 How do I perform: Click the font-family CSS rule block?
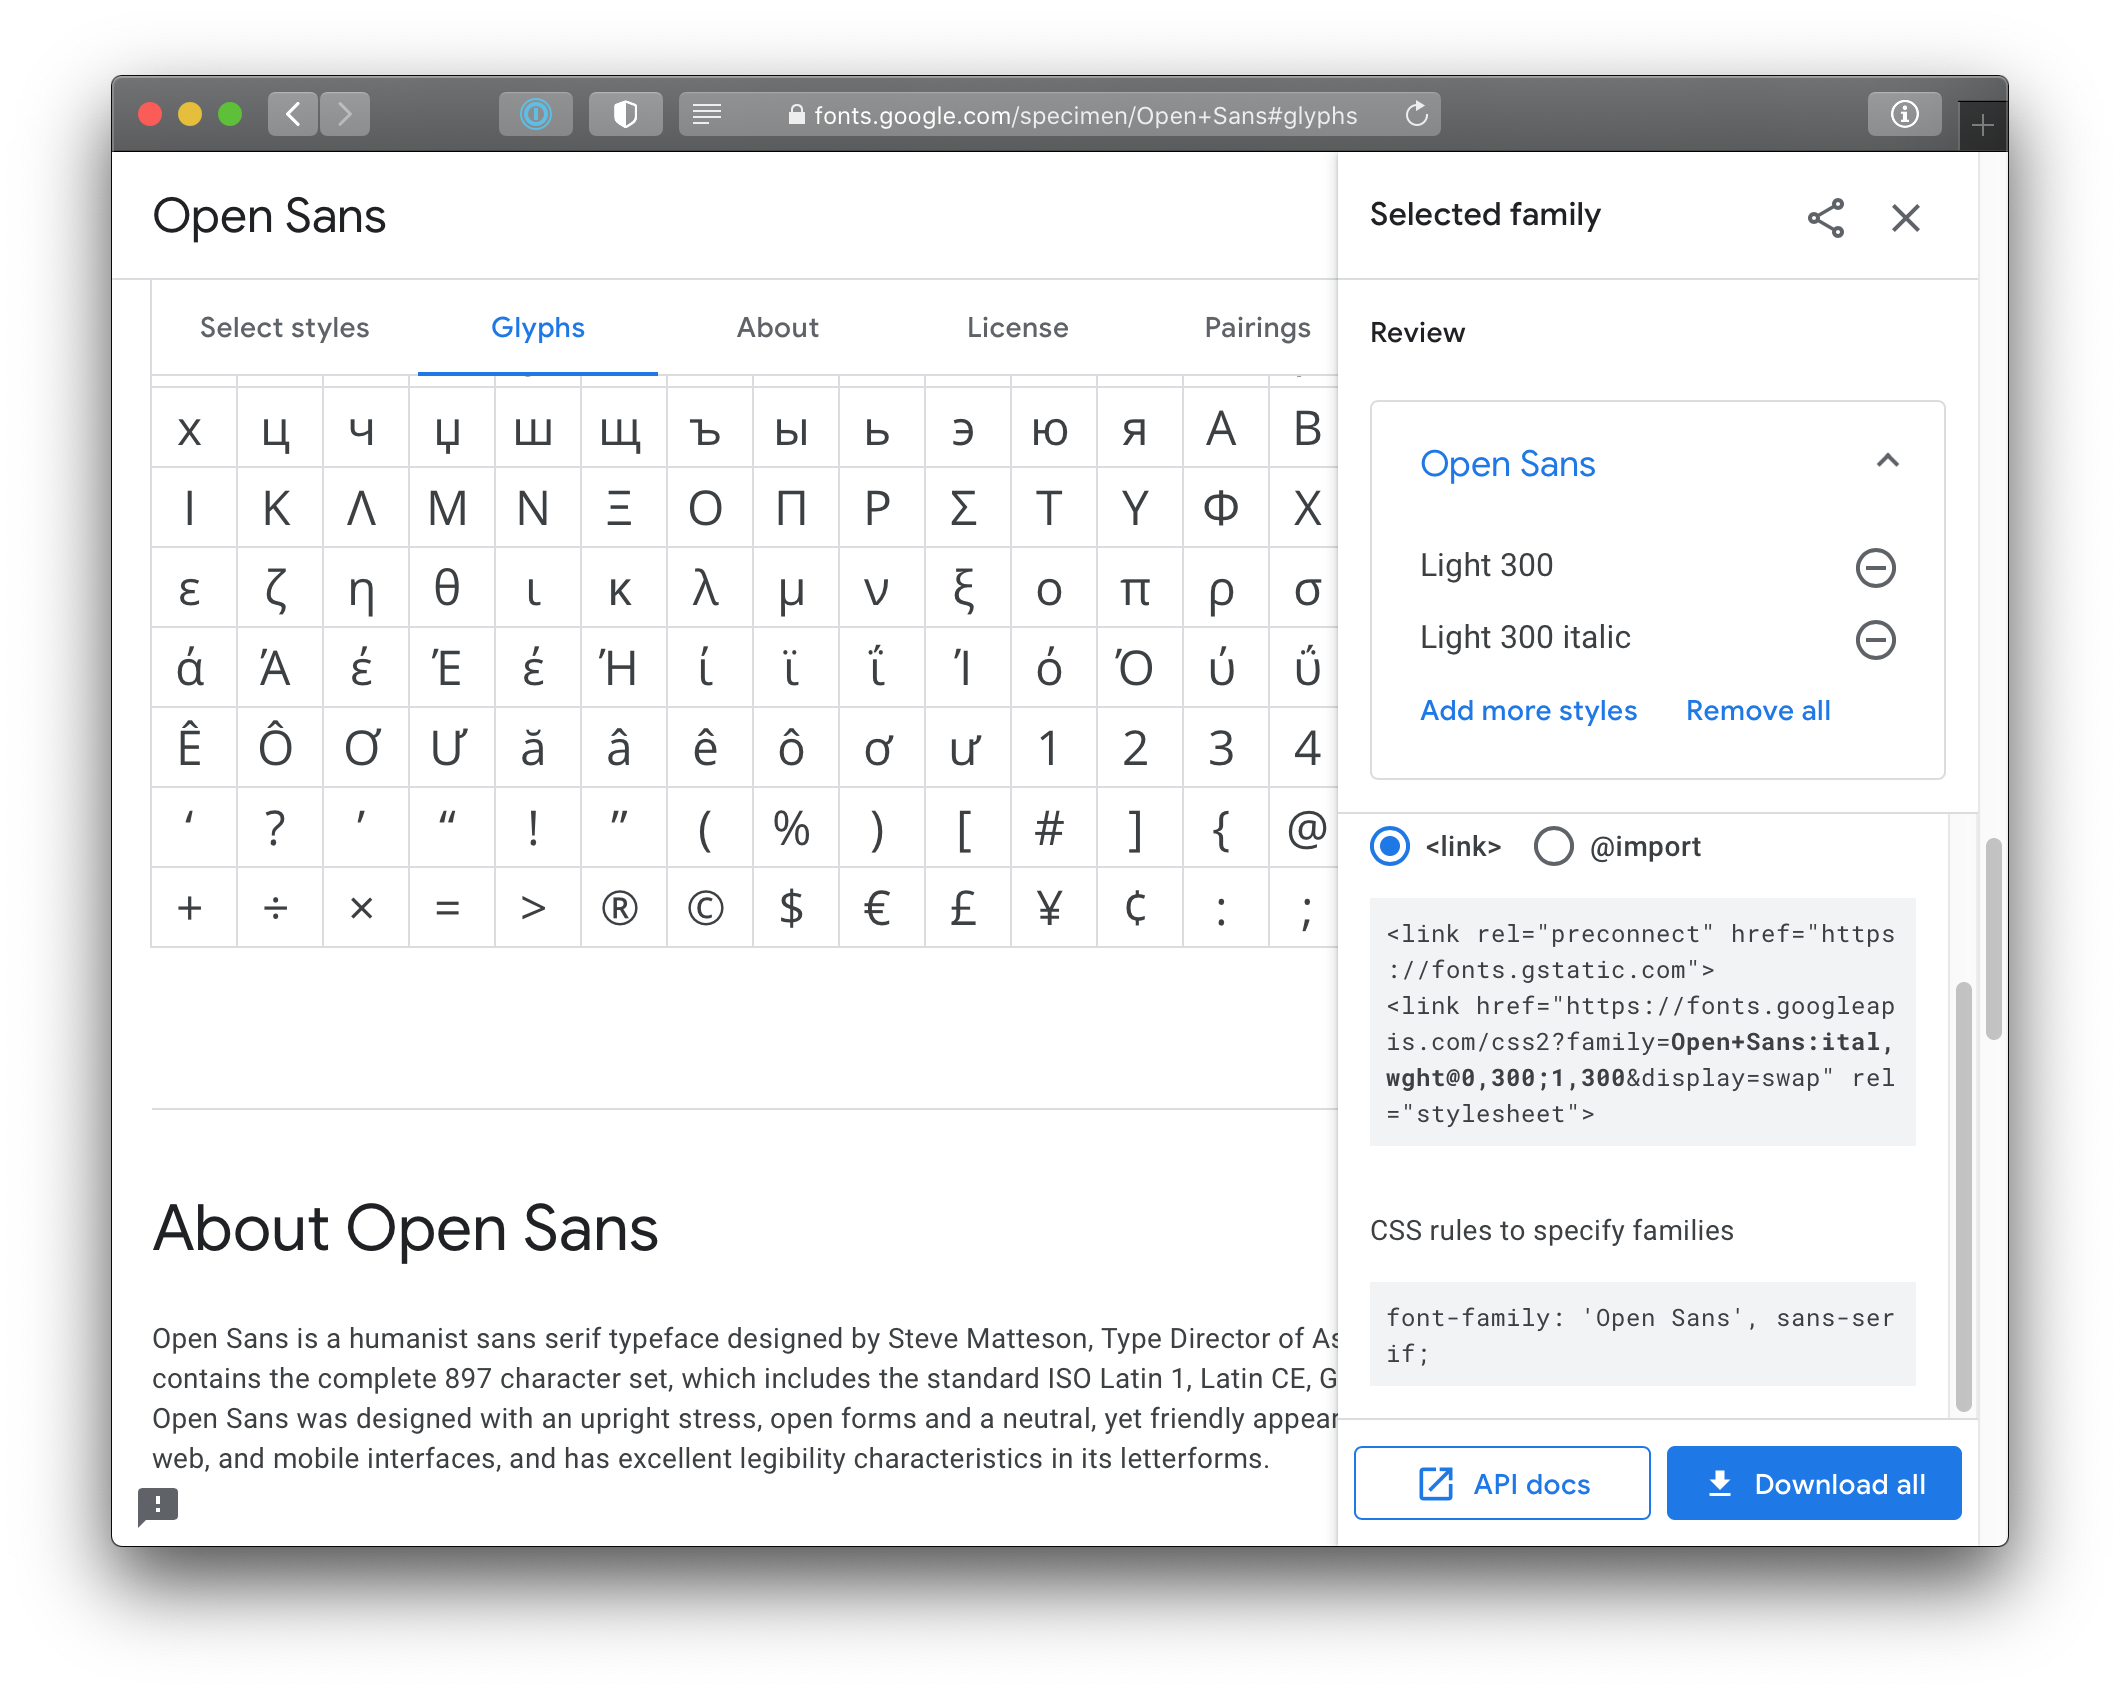point(1642,1335)
